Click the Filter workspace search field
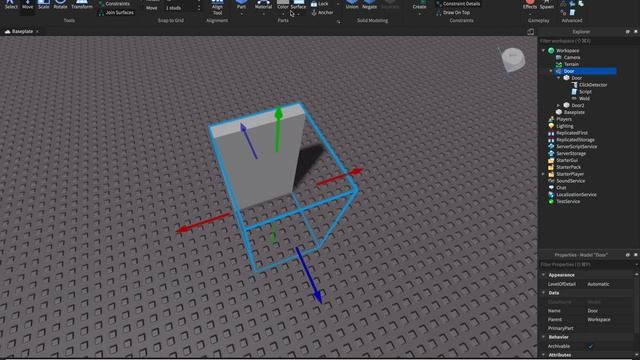This screenshot has height=360, width=640. click(x=588, y=41)
